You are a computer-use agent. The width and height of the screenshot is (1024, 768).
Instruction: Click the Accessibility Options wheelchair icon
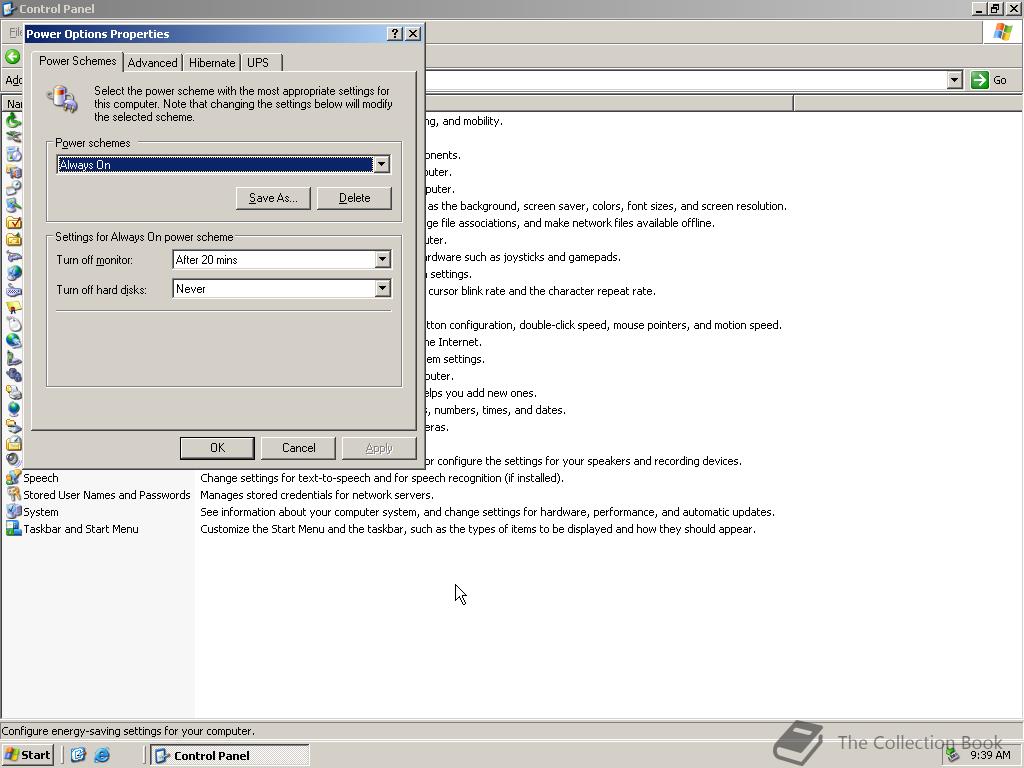tap(13, 120)
